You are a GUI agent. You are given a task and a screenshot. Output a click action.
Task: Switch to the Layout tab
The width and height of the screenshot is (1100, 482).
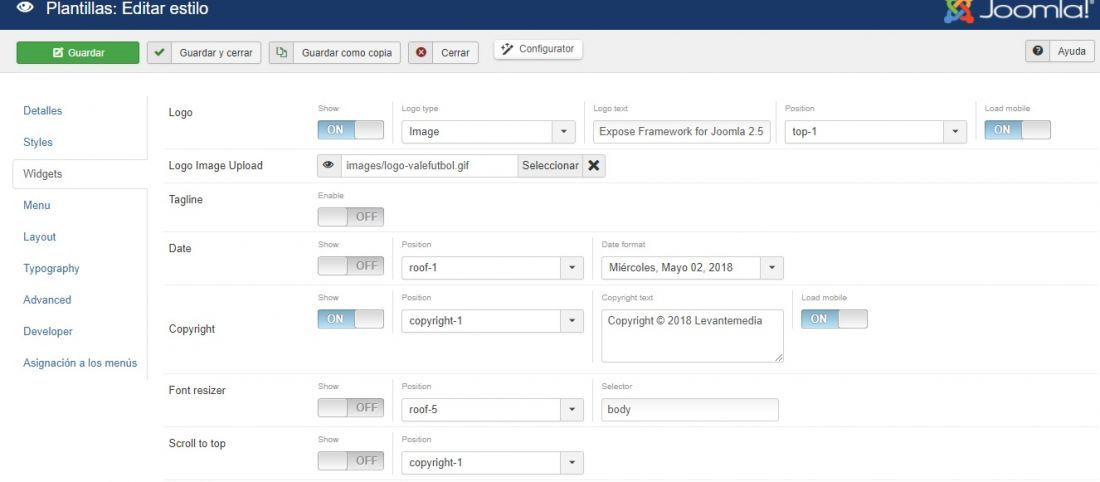point(39,237)
